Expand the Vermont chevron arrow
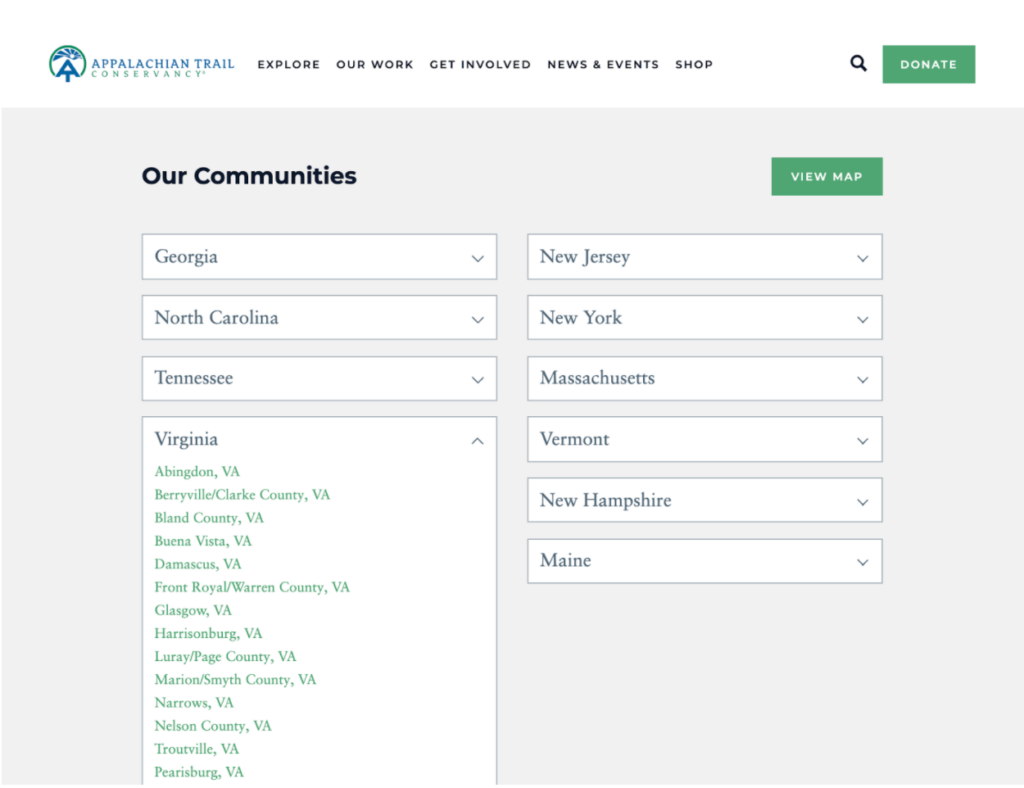 862,441
